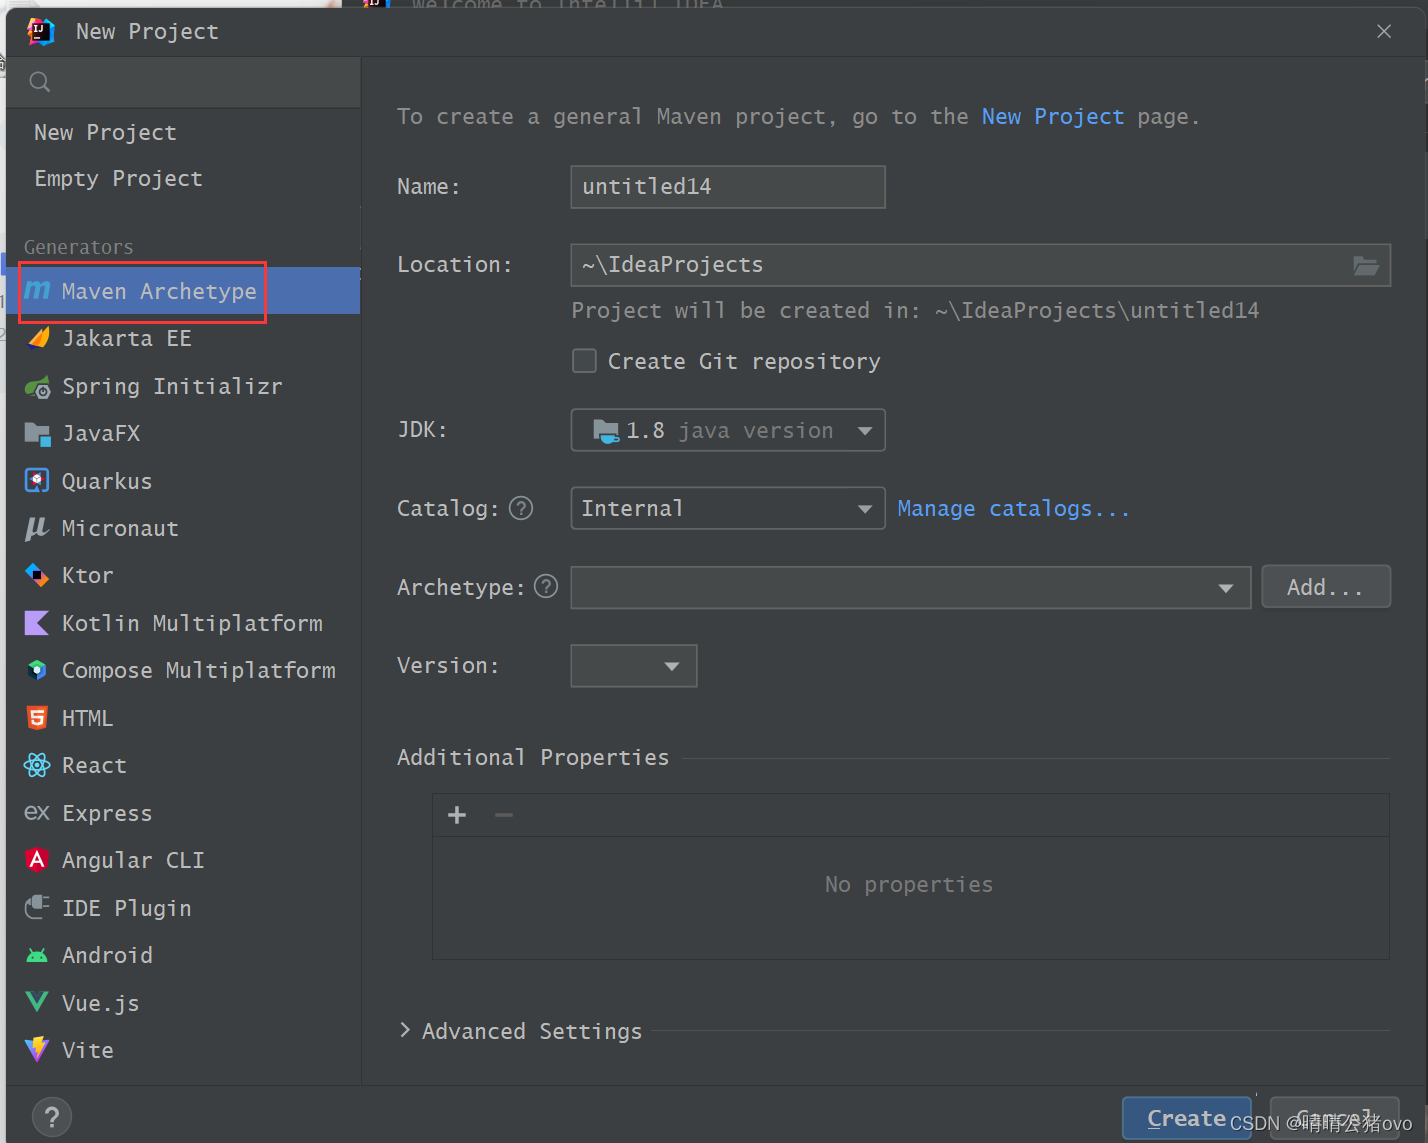1428x1143 pixels.
Task: Select the Vite label
Action: (x=87, y=1050)
